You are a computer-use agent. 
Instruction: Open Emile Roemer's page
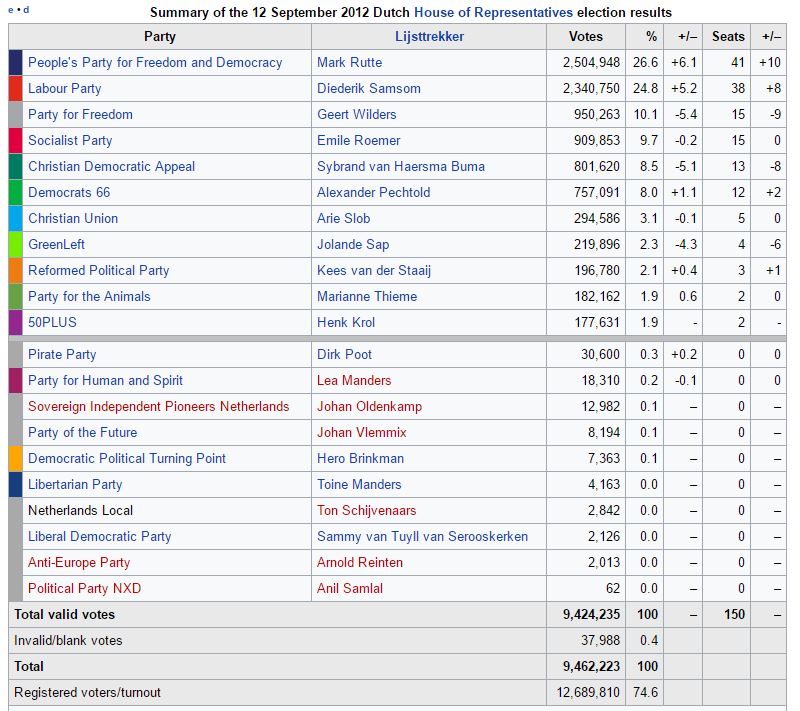tap(359, 141)
